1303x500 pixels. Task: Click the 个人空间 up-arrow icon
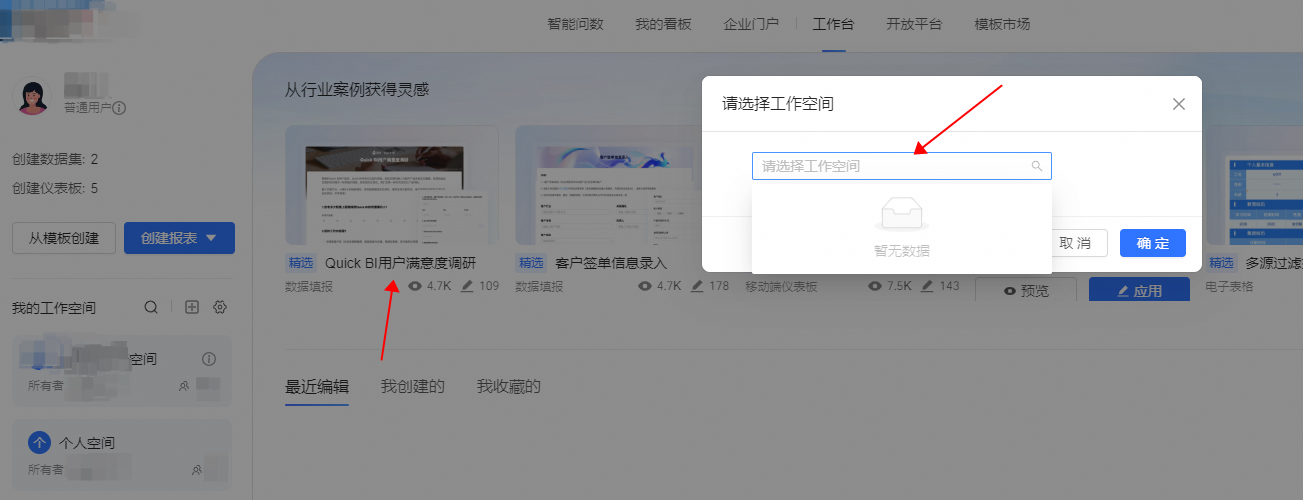coord(39,442)
